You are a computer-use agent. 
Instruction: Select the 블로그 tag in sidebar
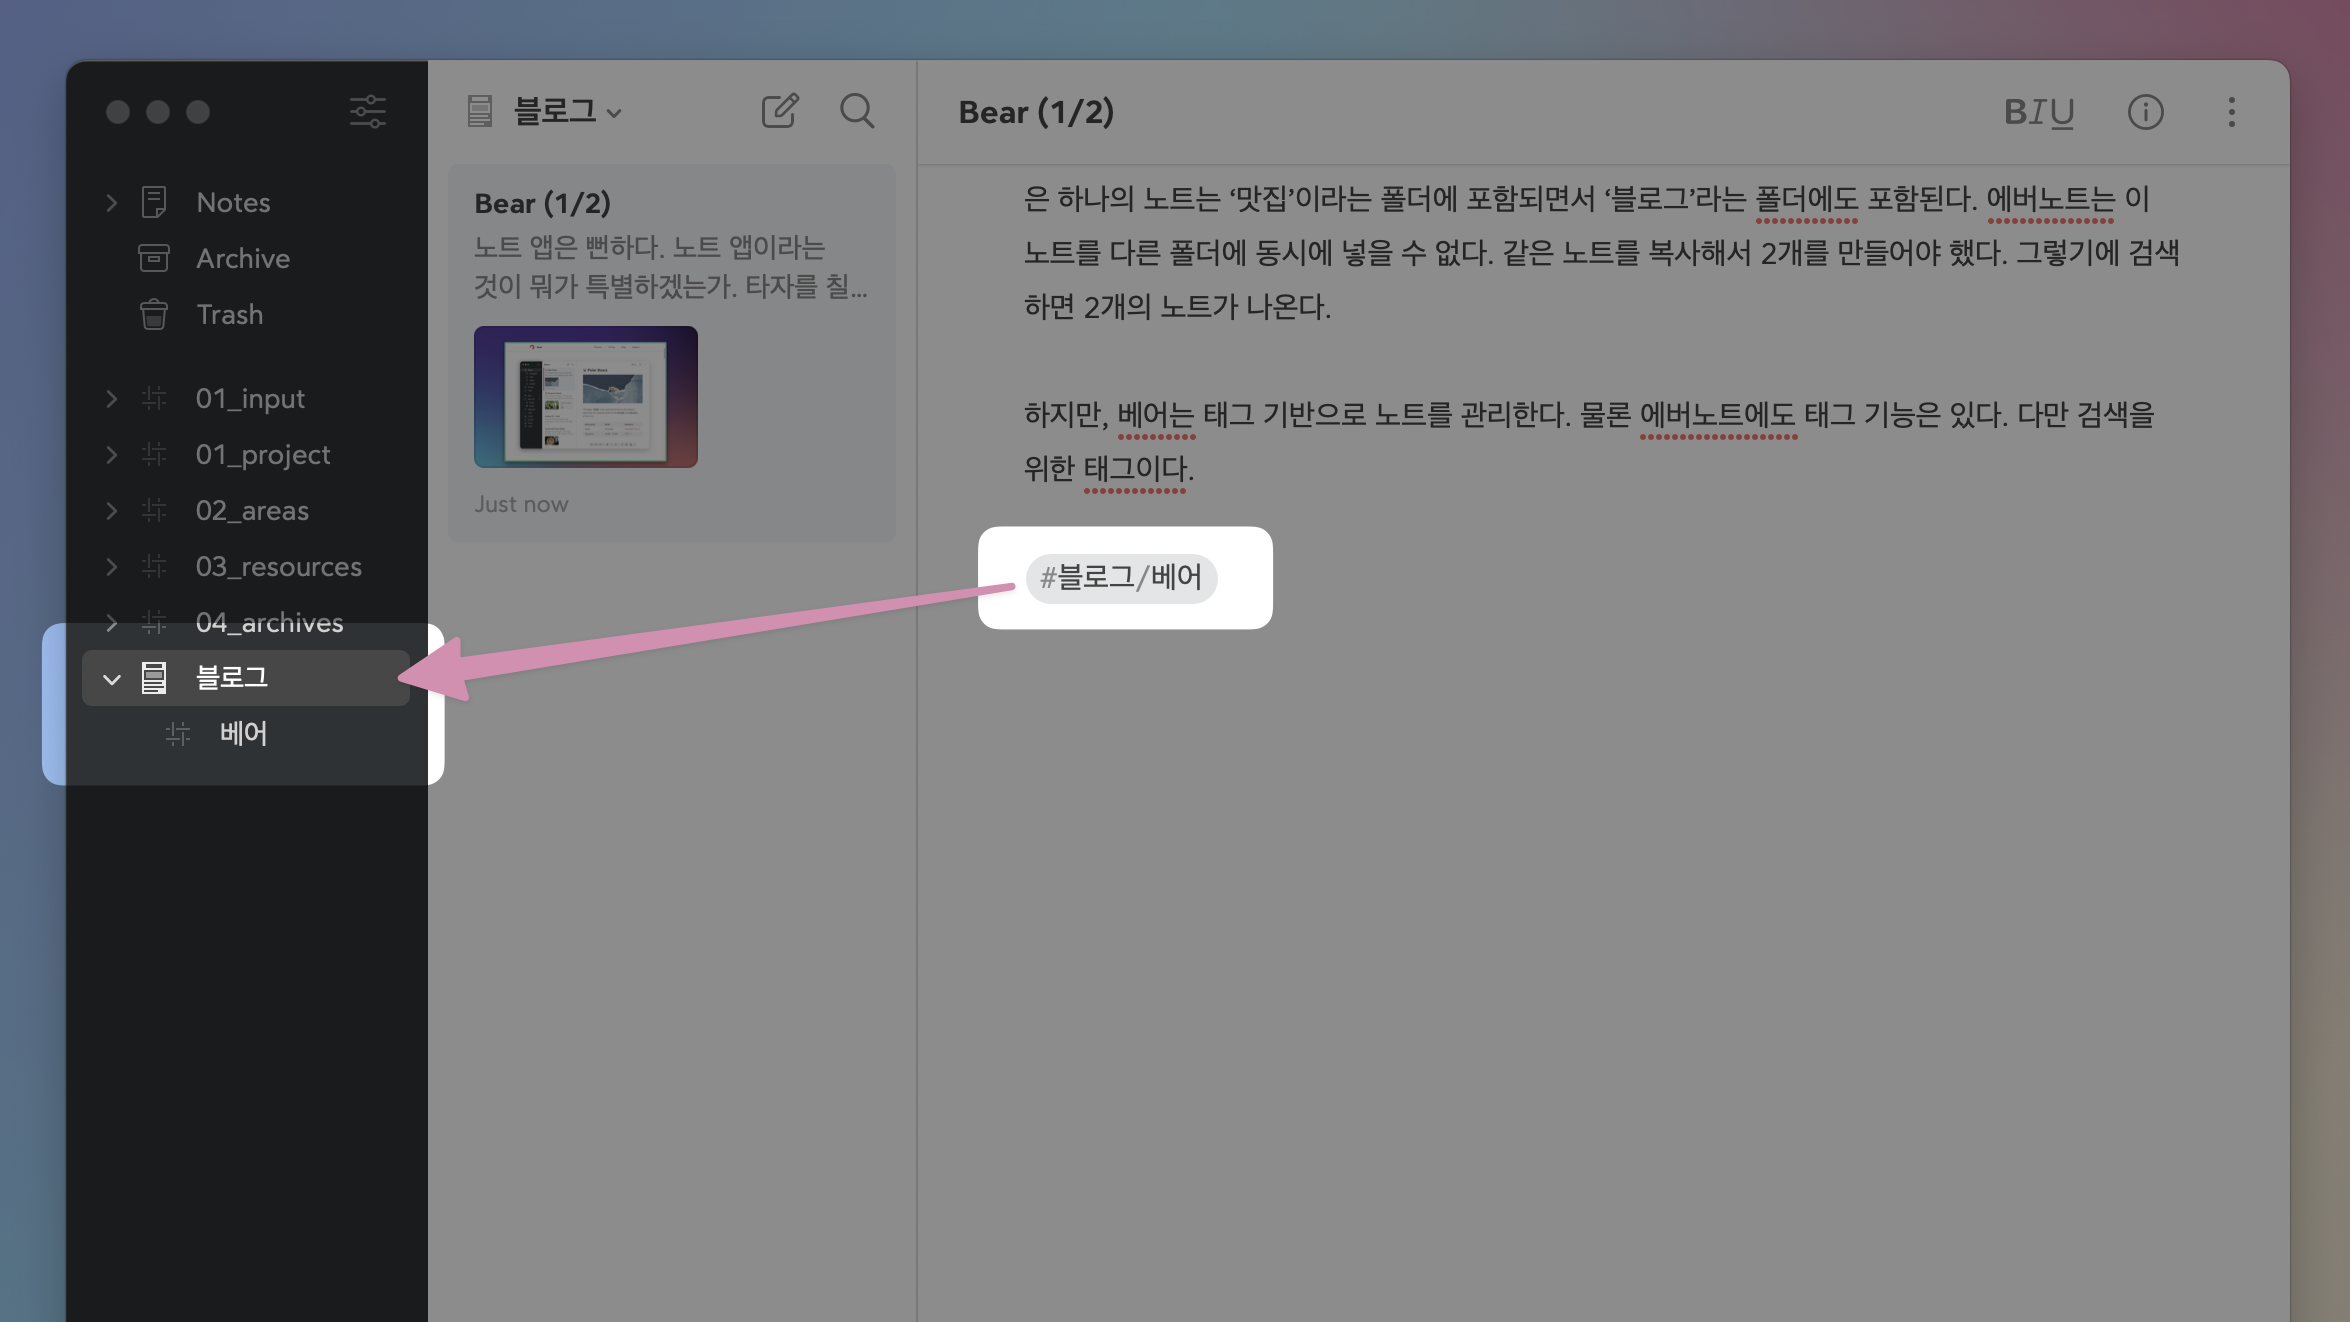click(246, 678)
